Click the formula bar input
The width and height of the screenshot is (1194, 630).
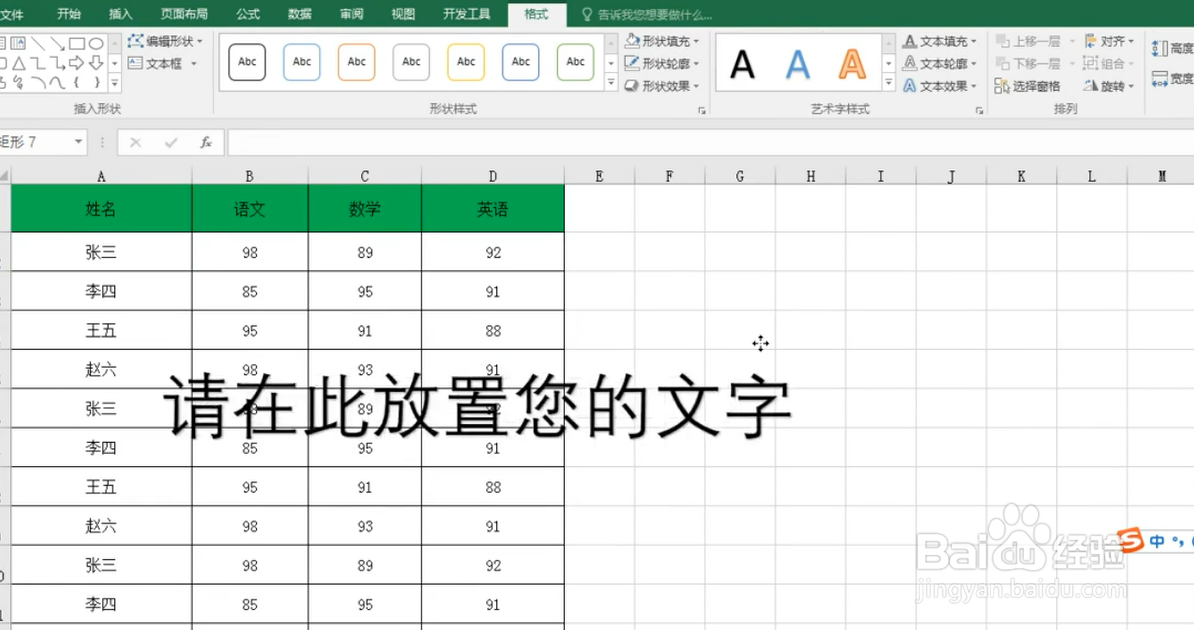point(710,142)
